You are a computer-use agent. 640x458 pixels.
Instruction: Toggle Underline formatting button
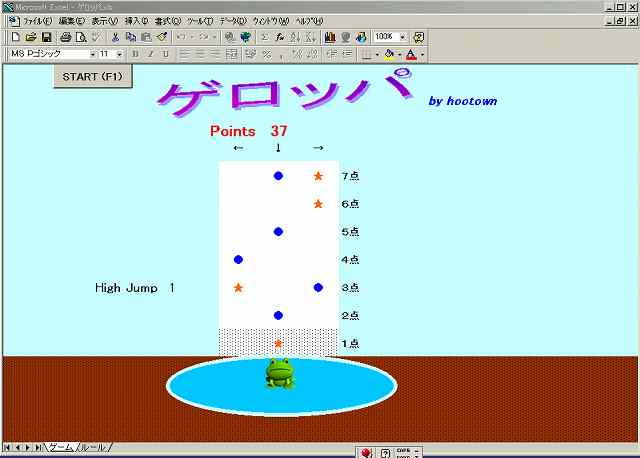click(165, 54)
